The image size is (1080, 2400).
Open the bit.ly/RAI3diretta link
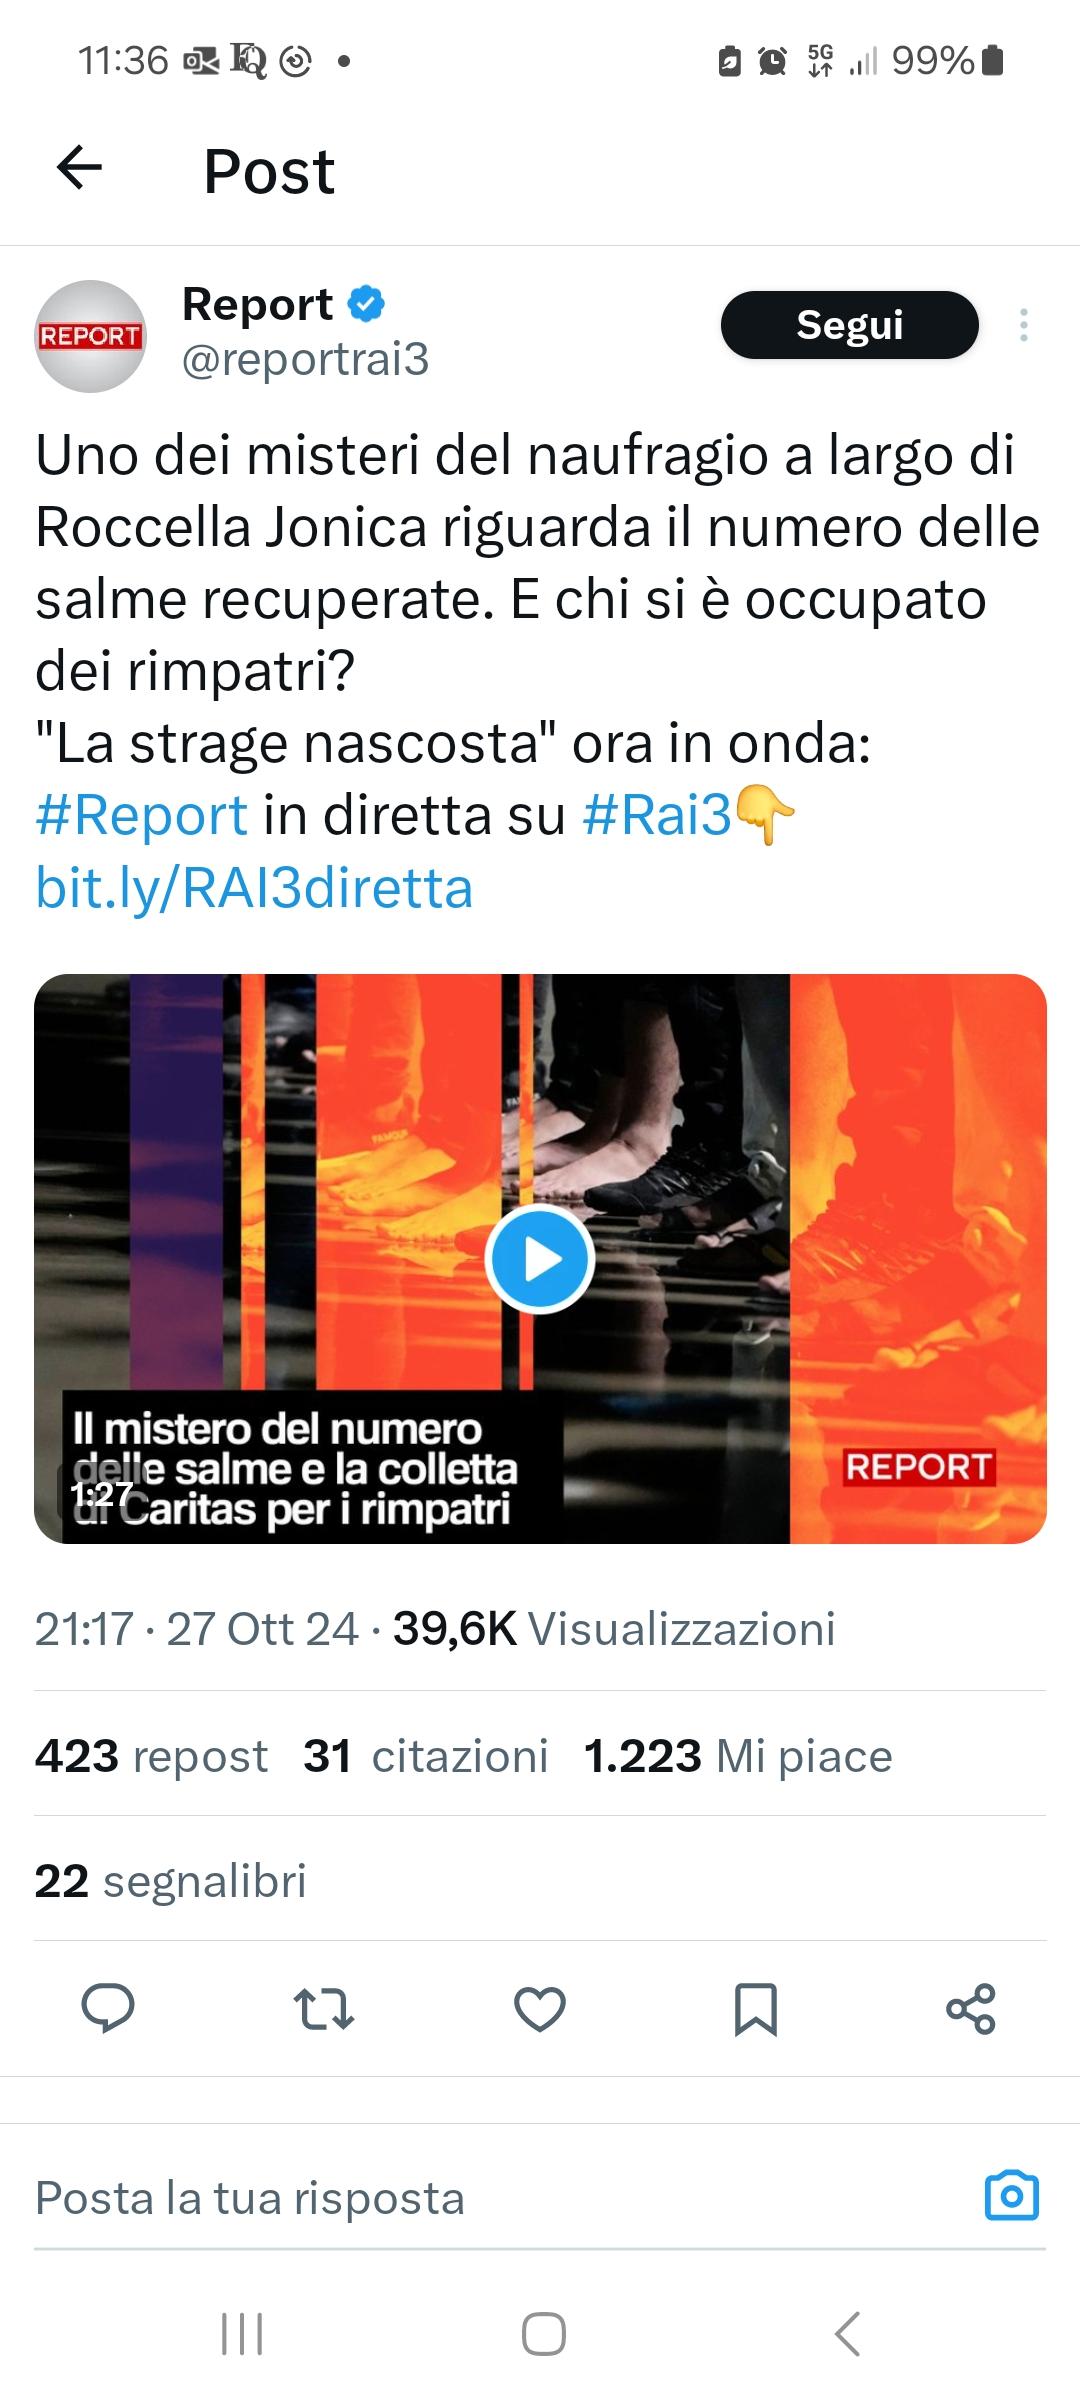point(254,888)
